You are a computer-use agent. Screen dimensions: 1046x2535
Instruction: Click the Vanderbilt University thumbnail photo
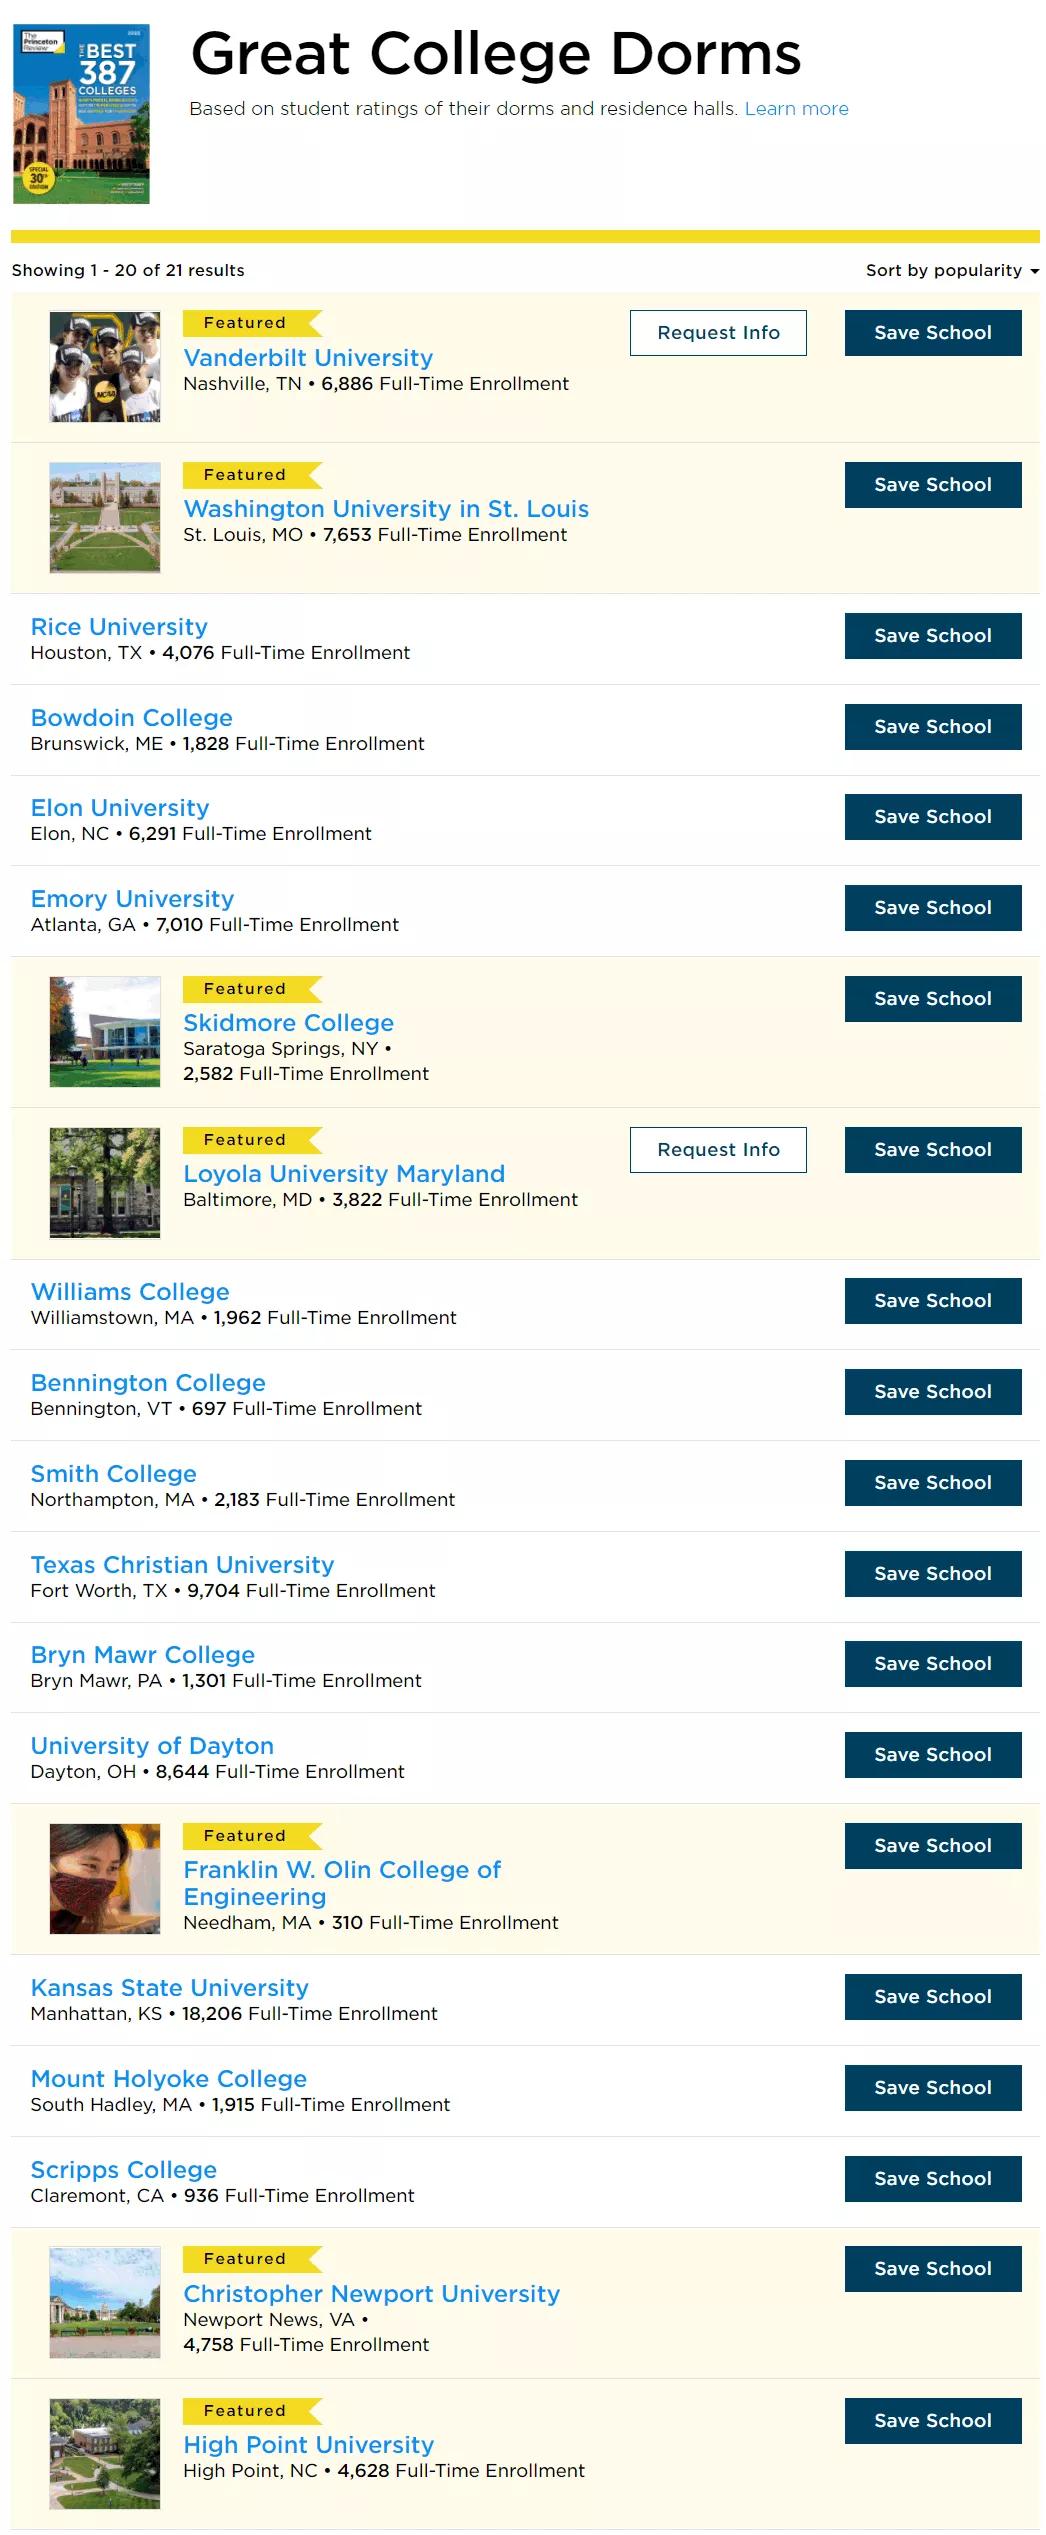[x=105, y=367]
